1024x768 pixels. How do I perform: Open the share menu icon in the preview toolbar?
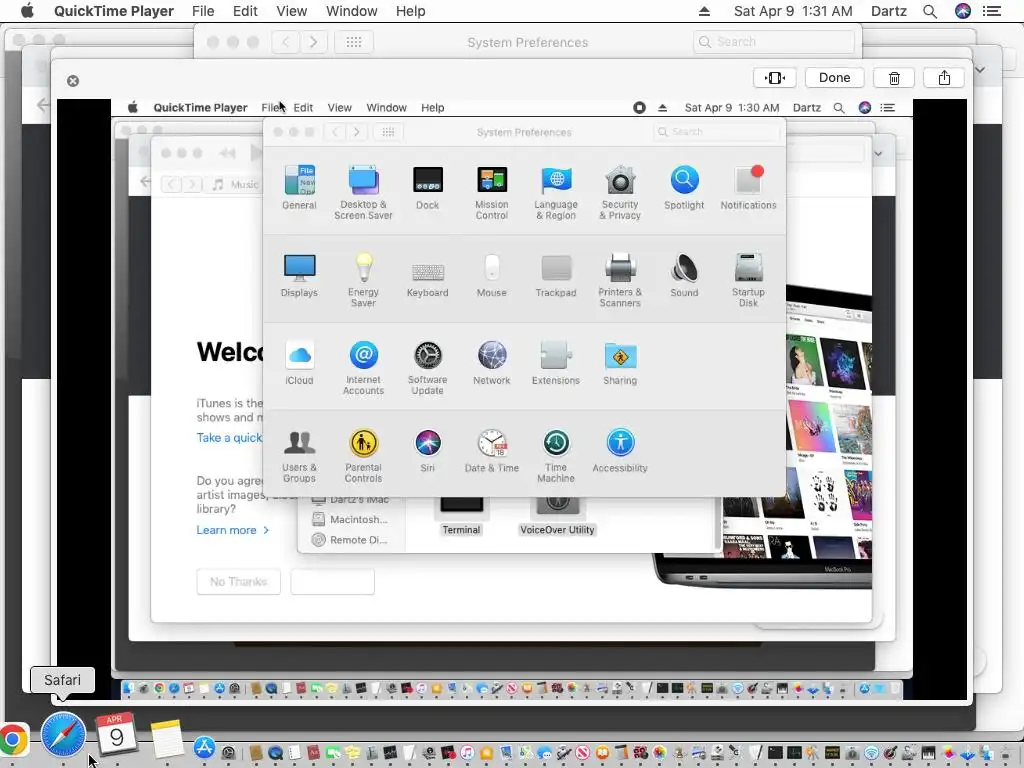point(944,78)
